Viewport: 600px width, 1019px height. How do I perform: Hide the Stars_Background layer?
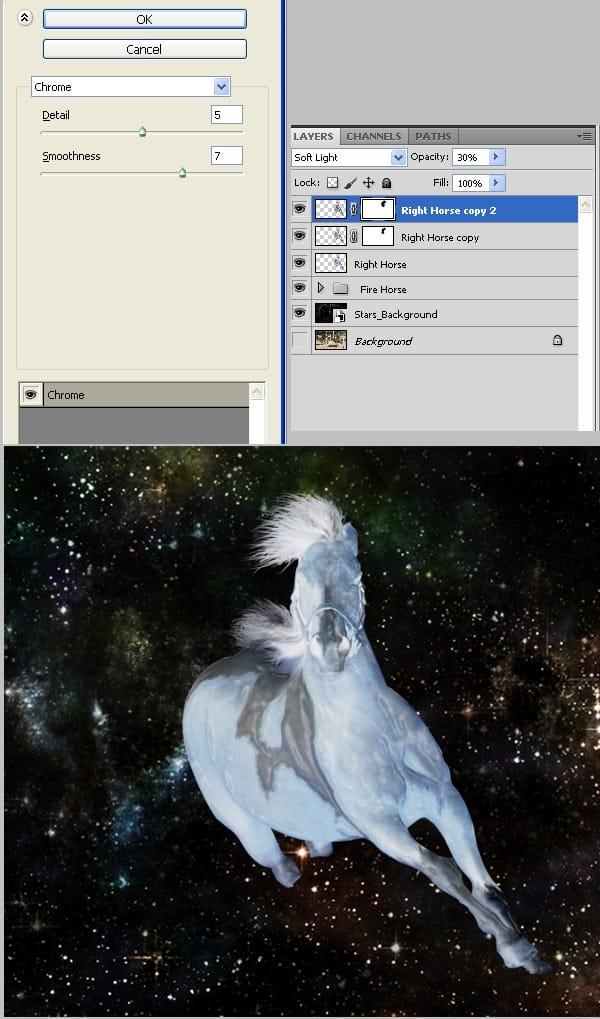coord(299,314)
